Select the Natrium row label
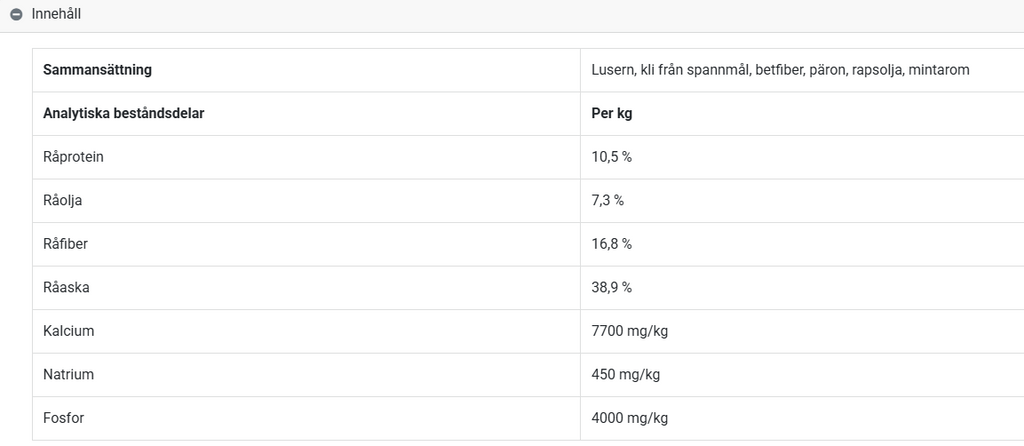The image size is (1024, 446). coord(69,374)
